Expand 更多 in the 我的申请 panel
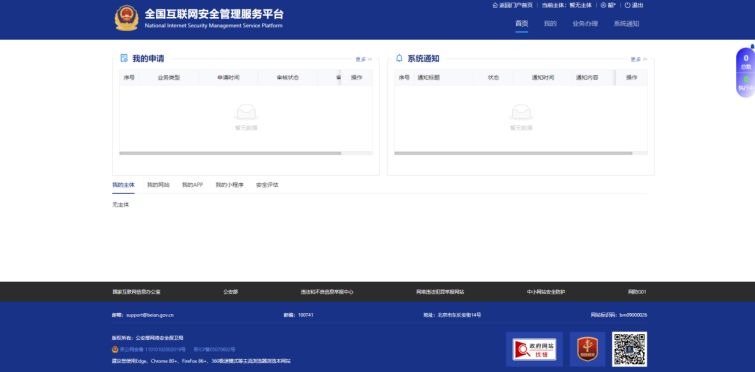 click(x=364, y=59)
